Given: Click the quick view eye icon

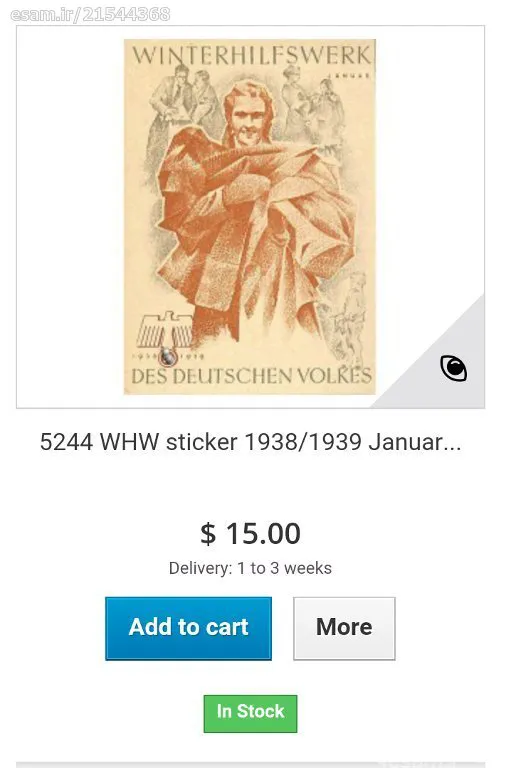Looking at the screenshot, I should [453, 368].
